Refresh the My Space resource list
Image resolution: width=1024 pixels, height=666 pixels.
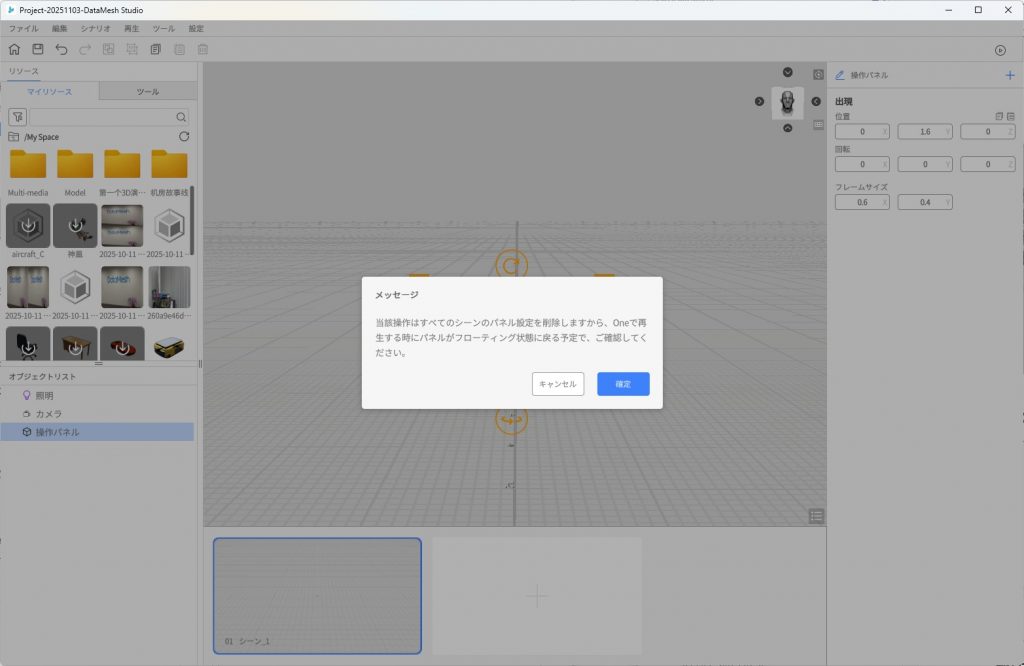pyautogui.click(x=184, y=136)
